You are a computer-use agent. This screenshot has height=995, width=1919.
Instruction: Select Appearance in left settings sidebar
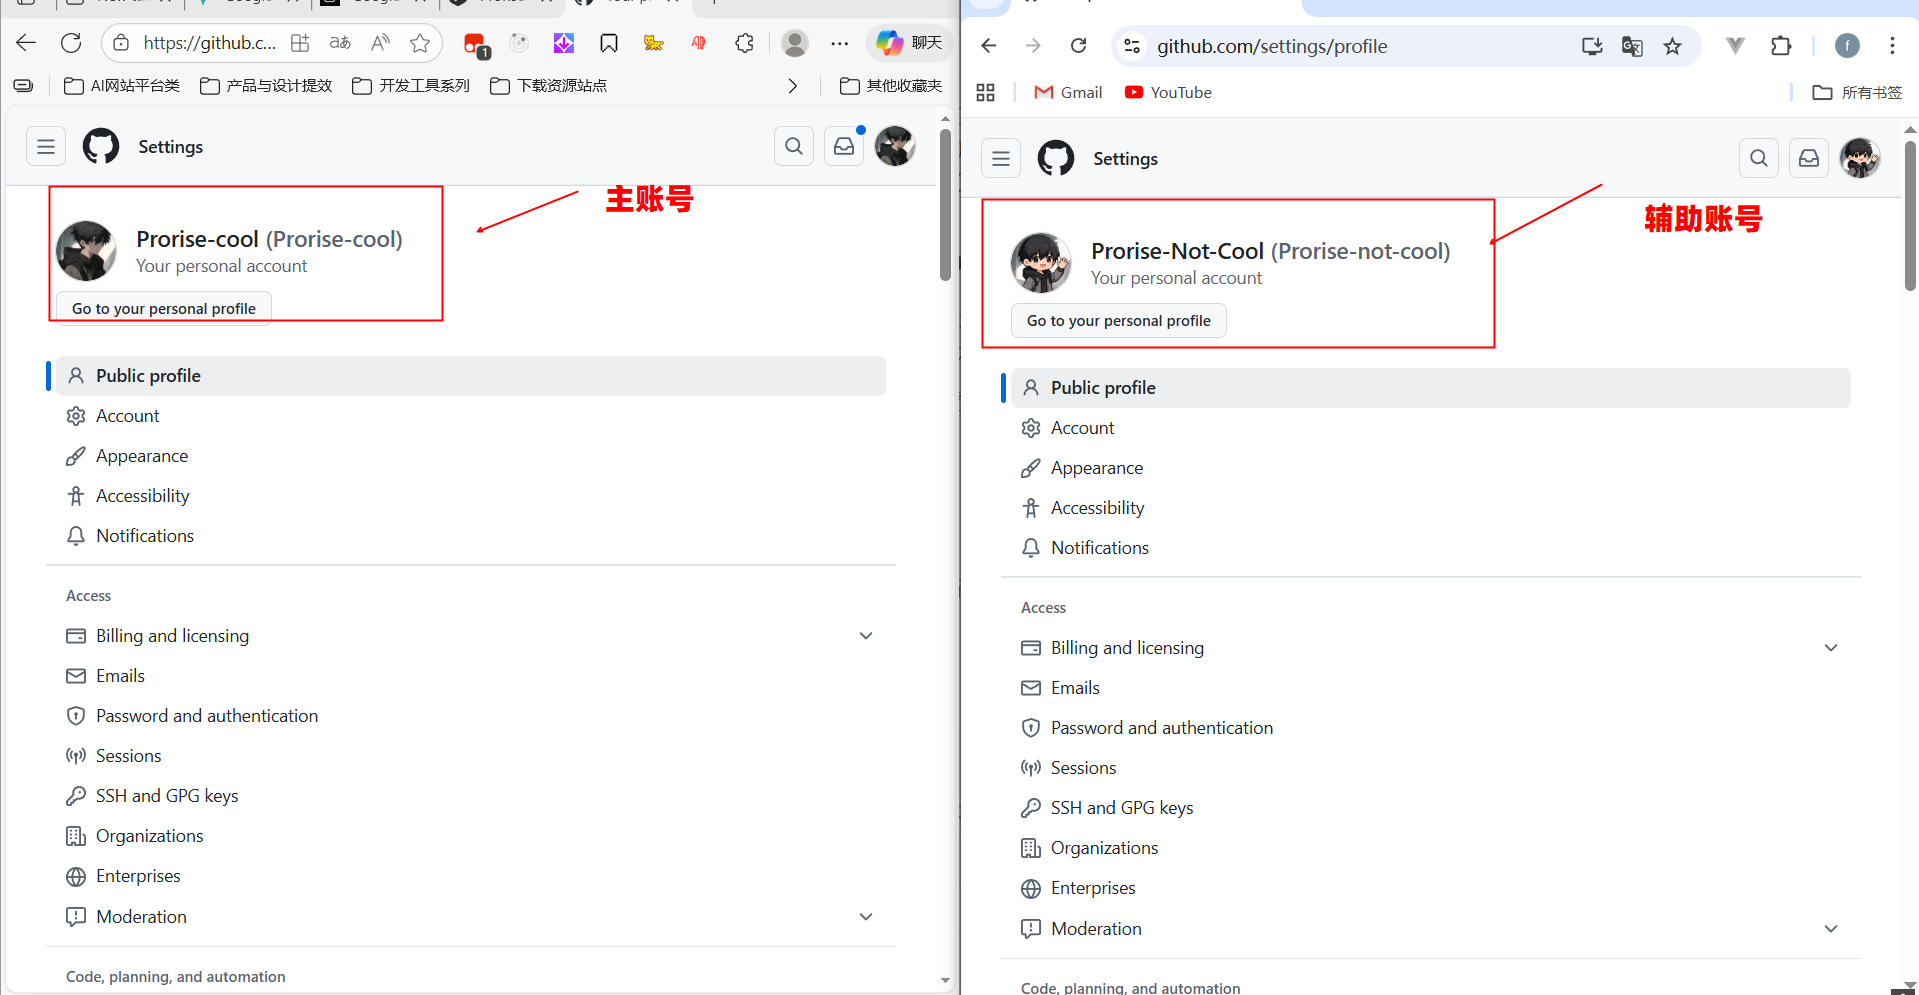tap(142, 456)
